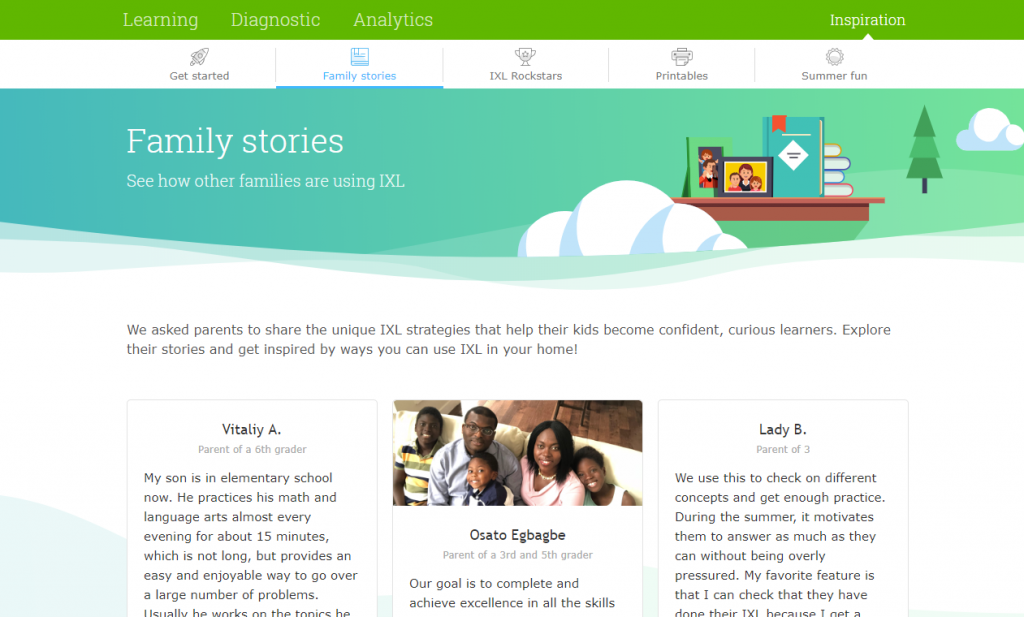Switch to the Printables tab
This screenshot has width=1024, height=617.
(681, 64)
